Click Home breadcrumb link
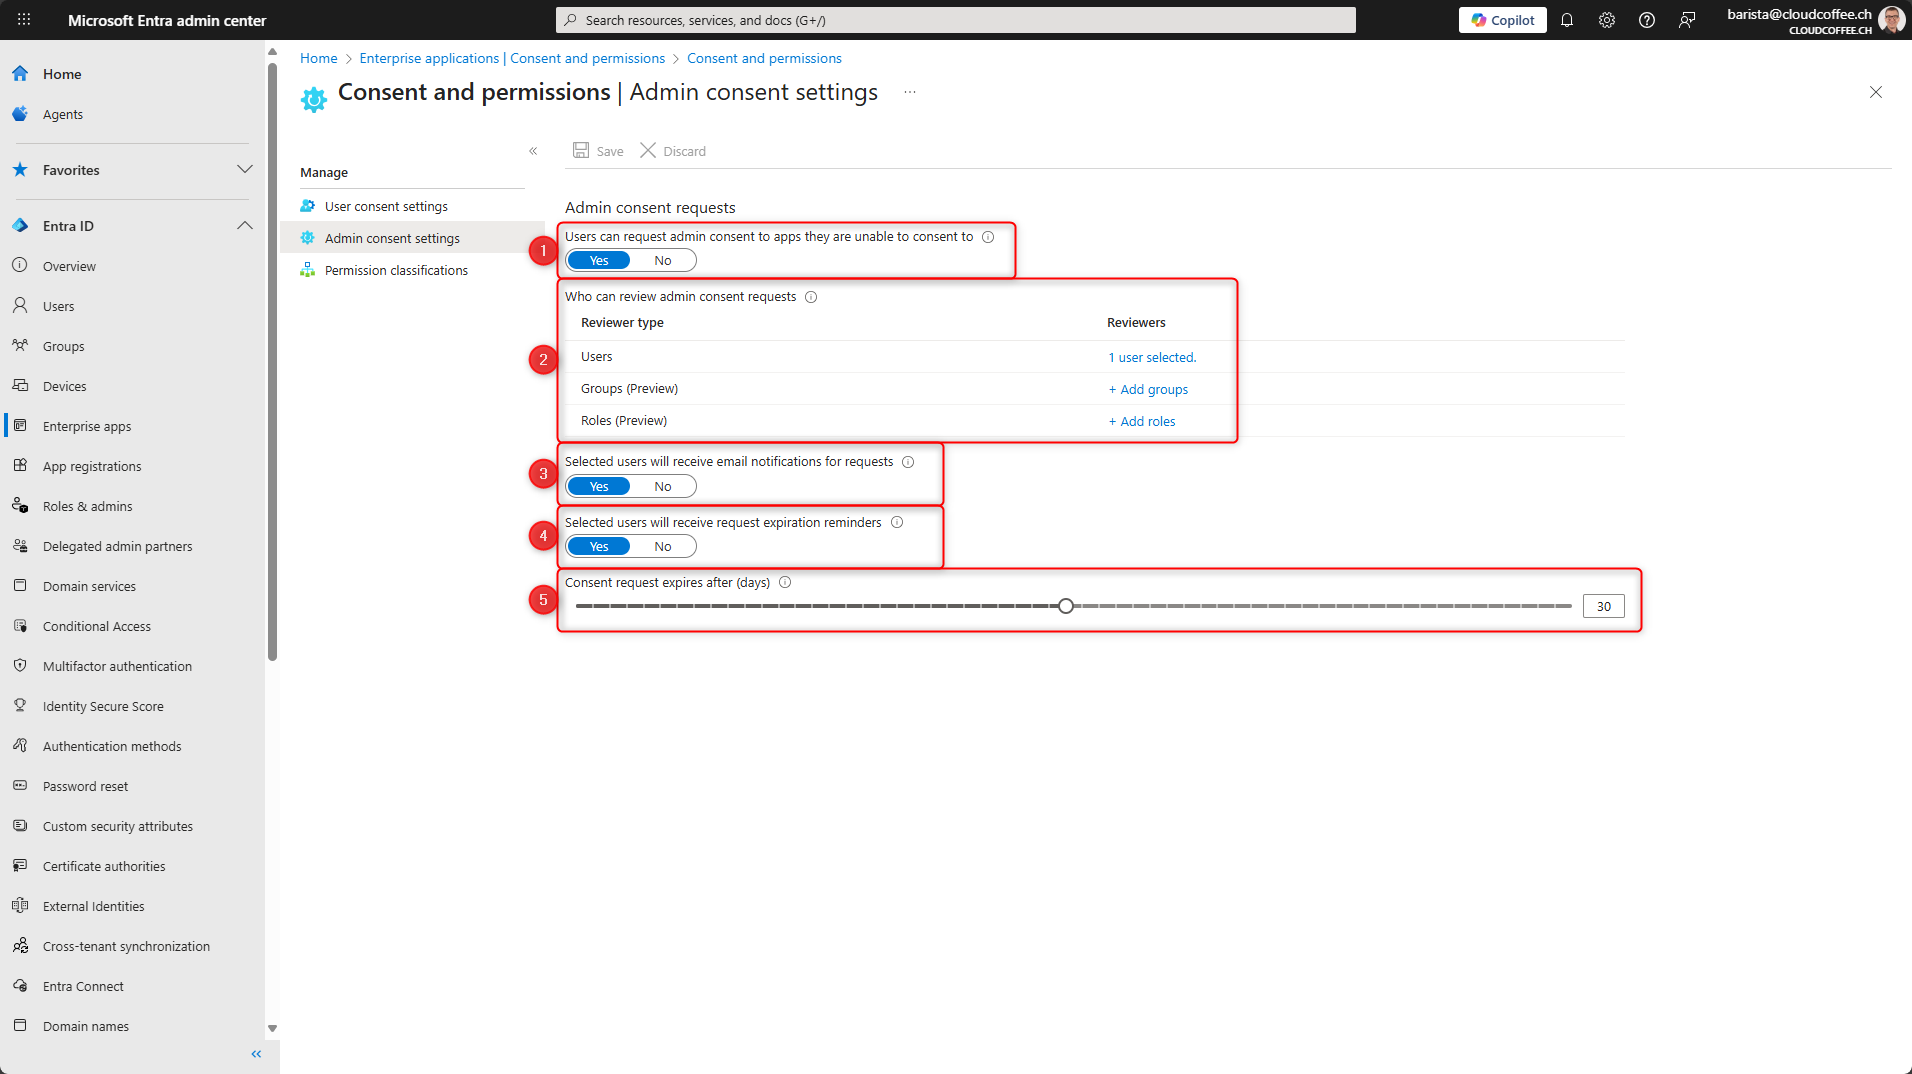The height and width of the screenshot is (1074, 1912). [318, 58]
